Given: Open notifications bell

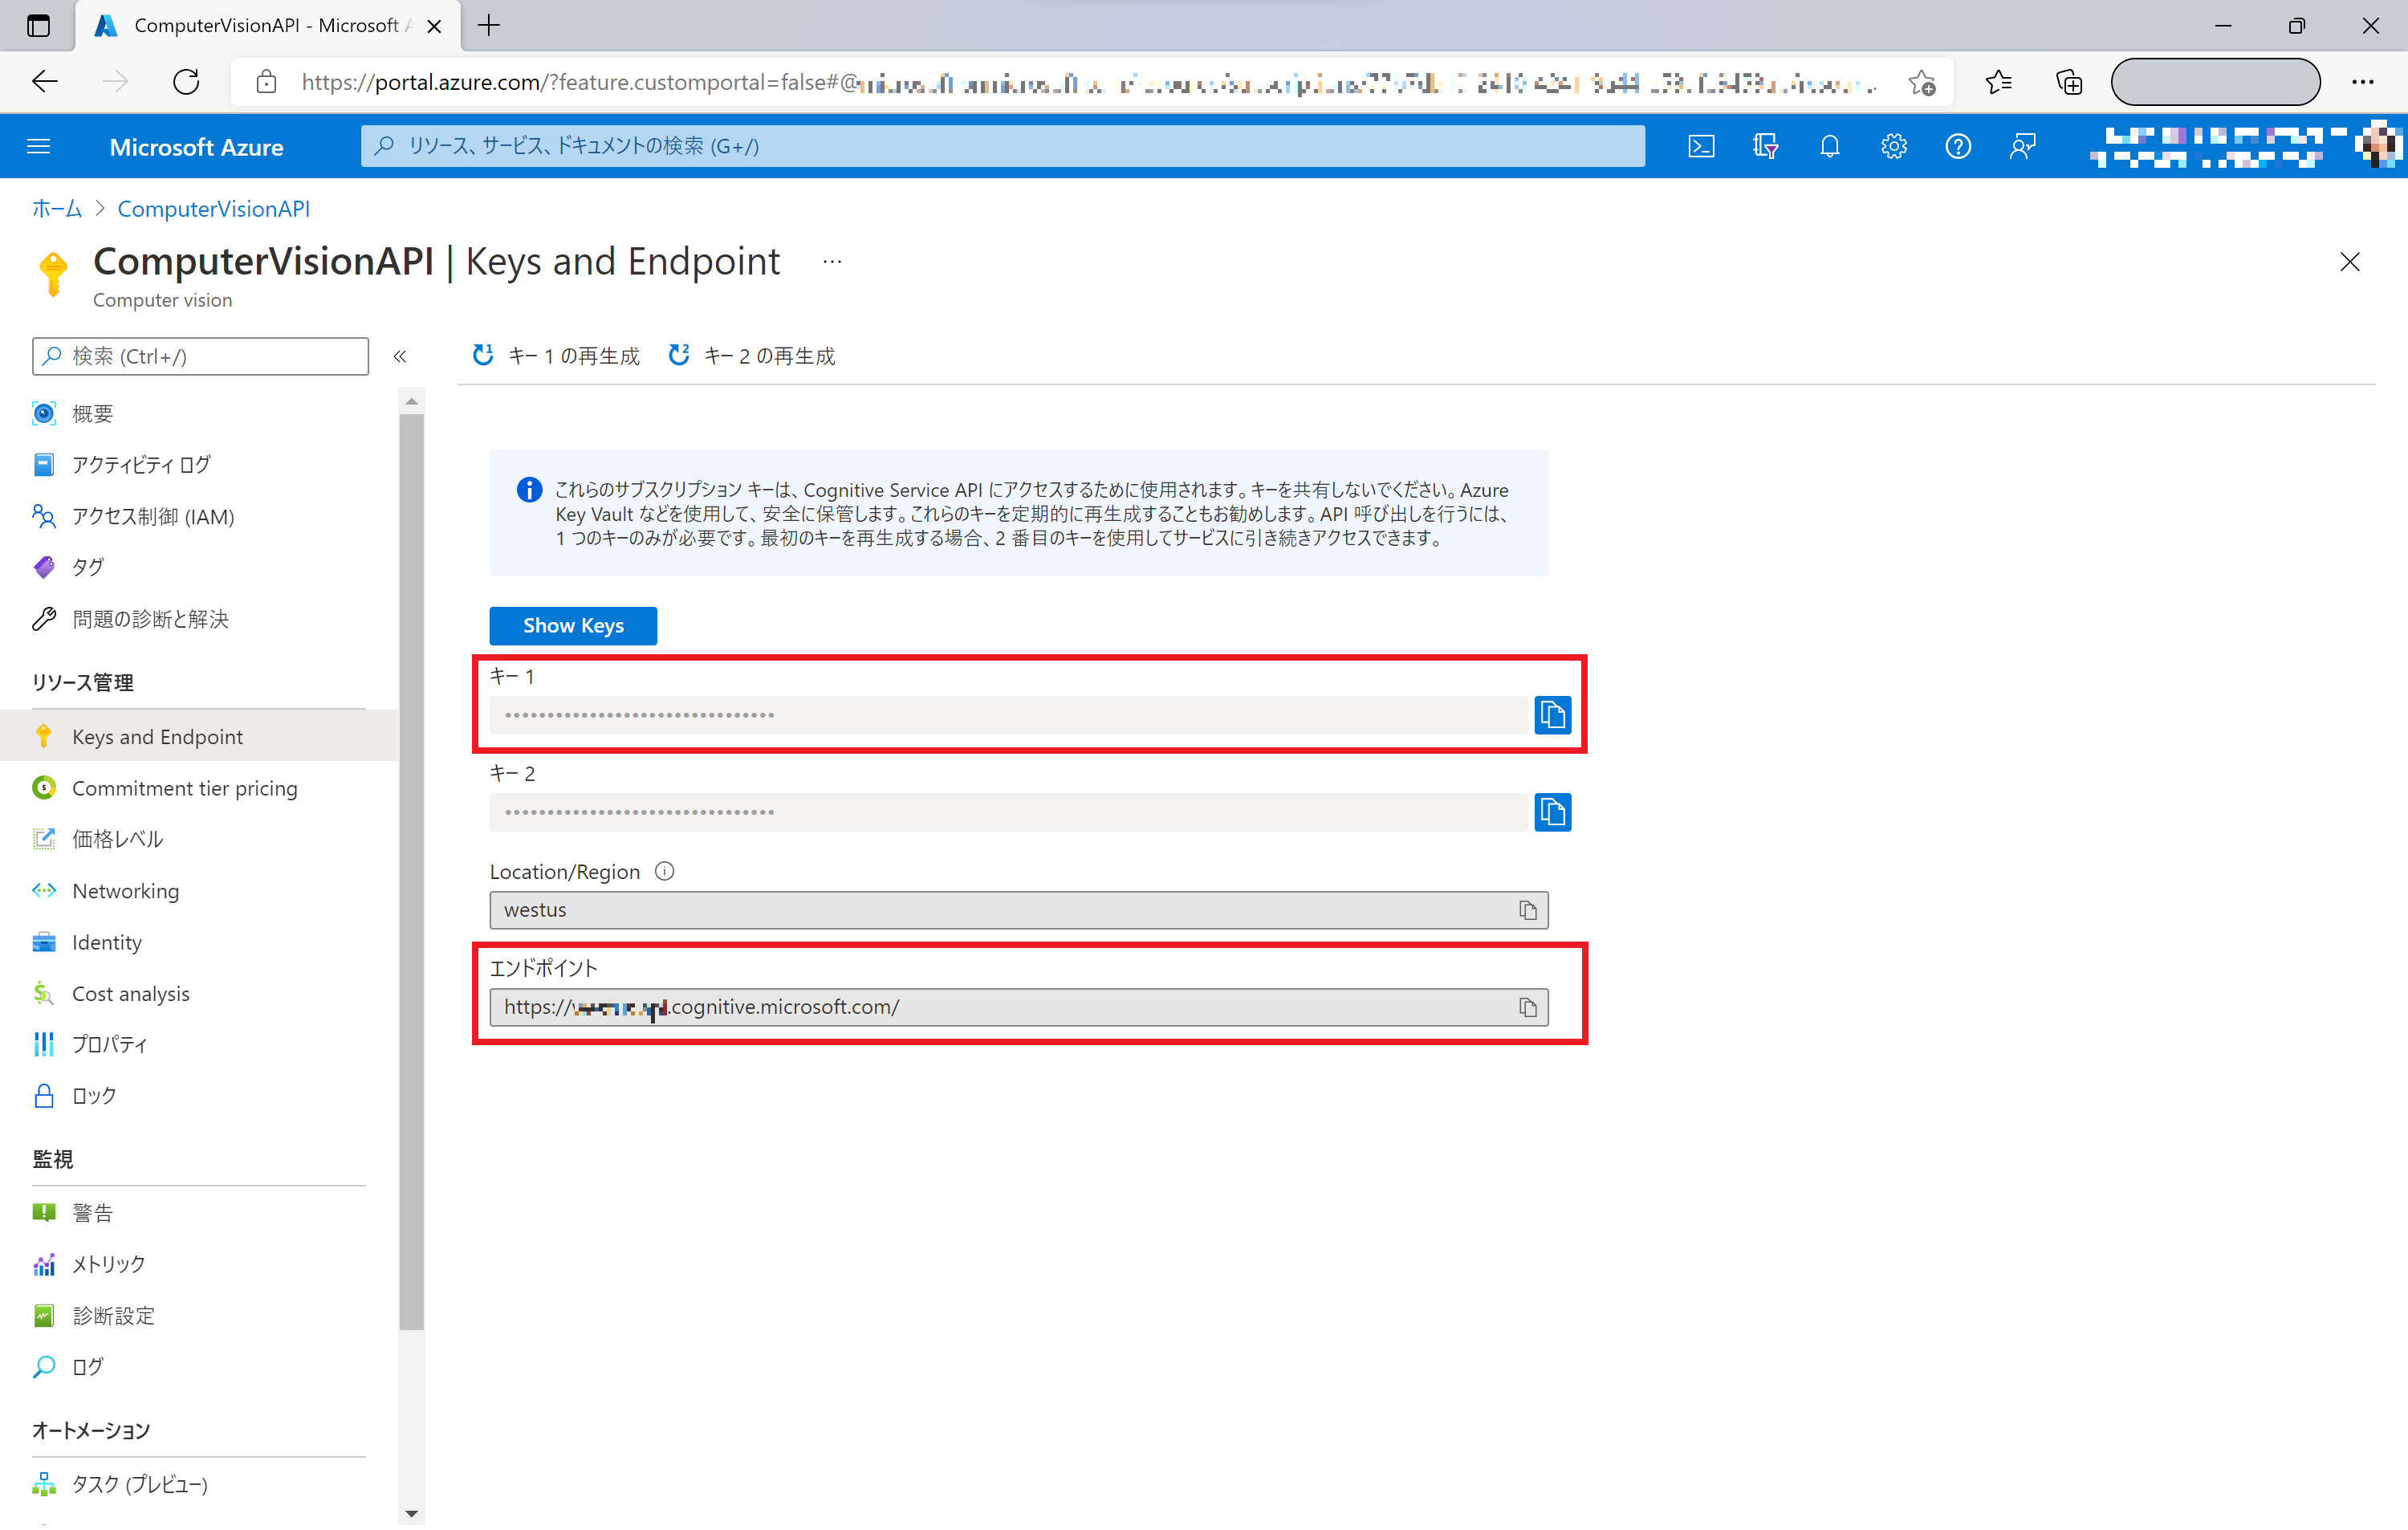Looking at the screenshot, I should point(1829,147).
